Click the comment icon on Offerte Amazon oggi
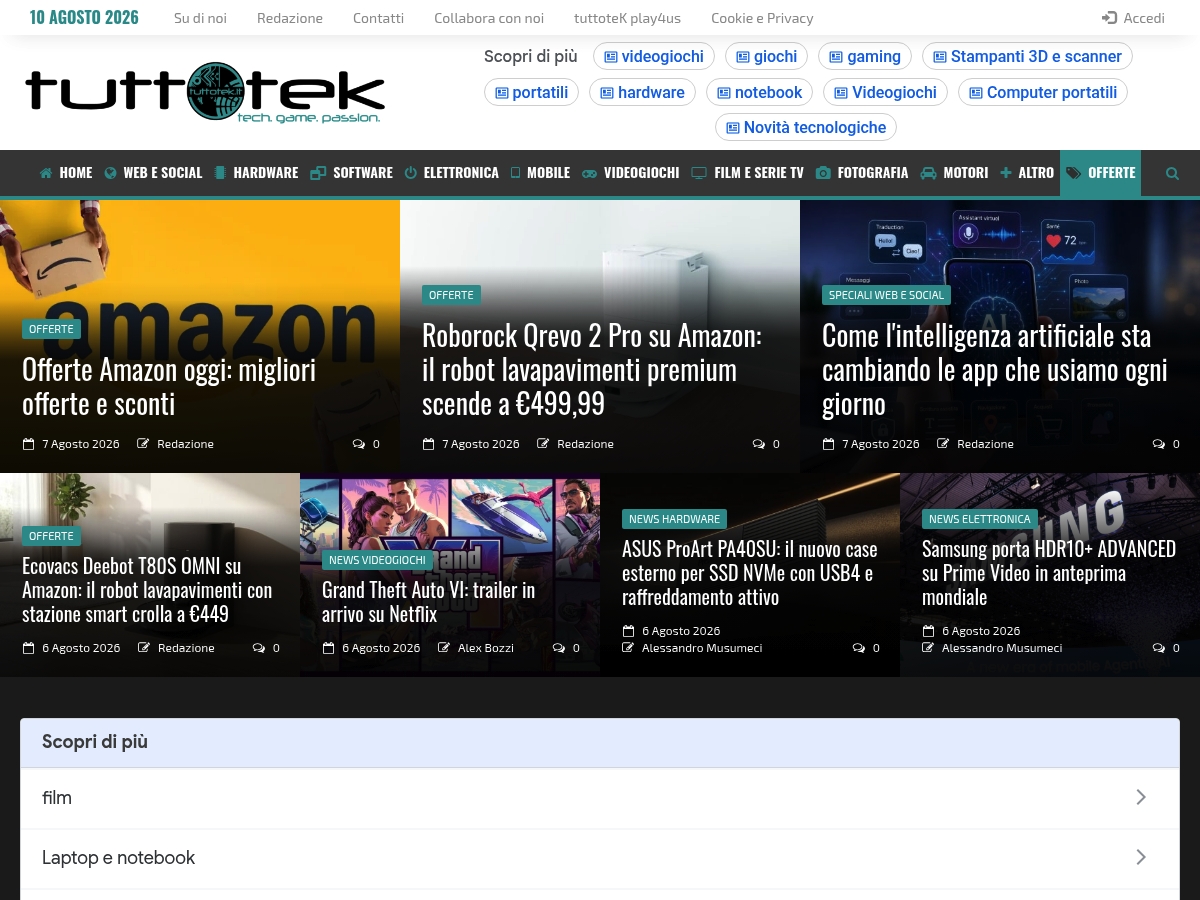Image resolution: width=1200 pixels, height=900 pixels. click(359, 444)
